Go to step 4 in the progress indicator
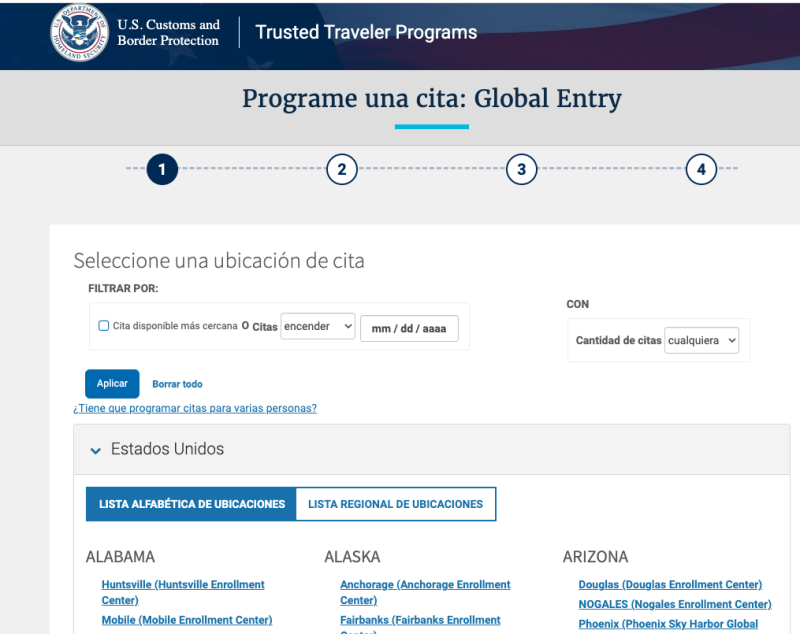 pos(702,169)
